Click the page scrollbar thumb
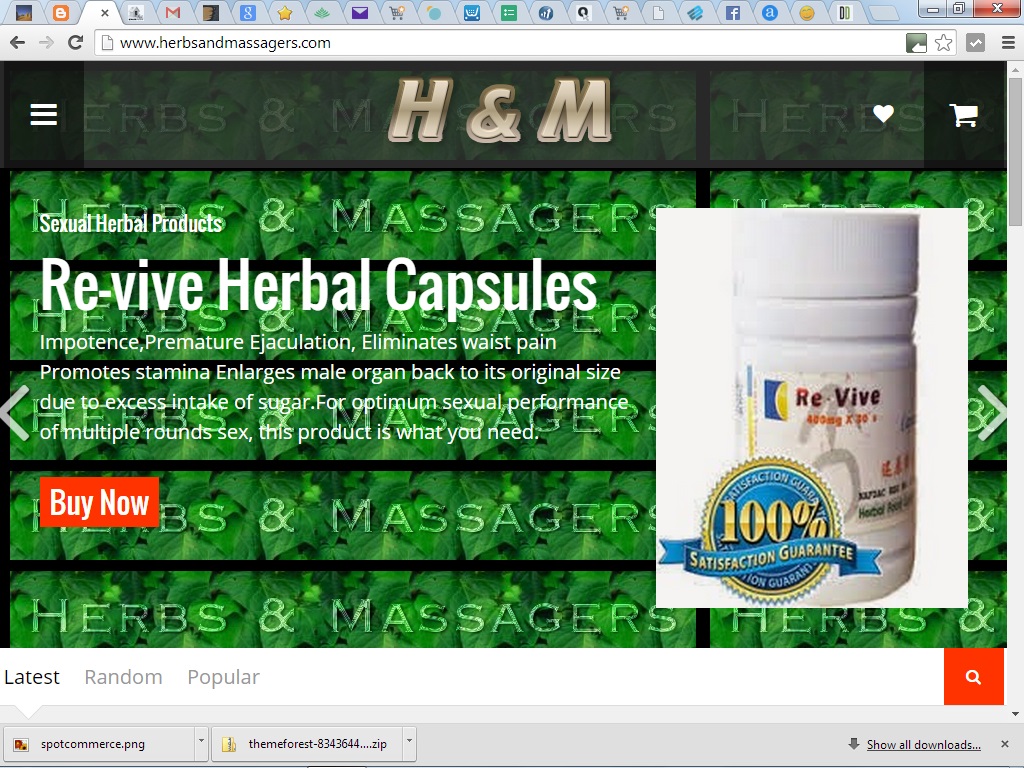The height and width of the screenshot is (768, 1024). [1015, 152]
